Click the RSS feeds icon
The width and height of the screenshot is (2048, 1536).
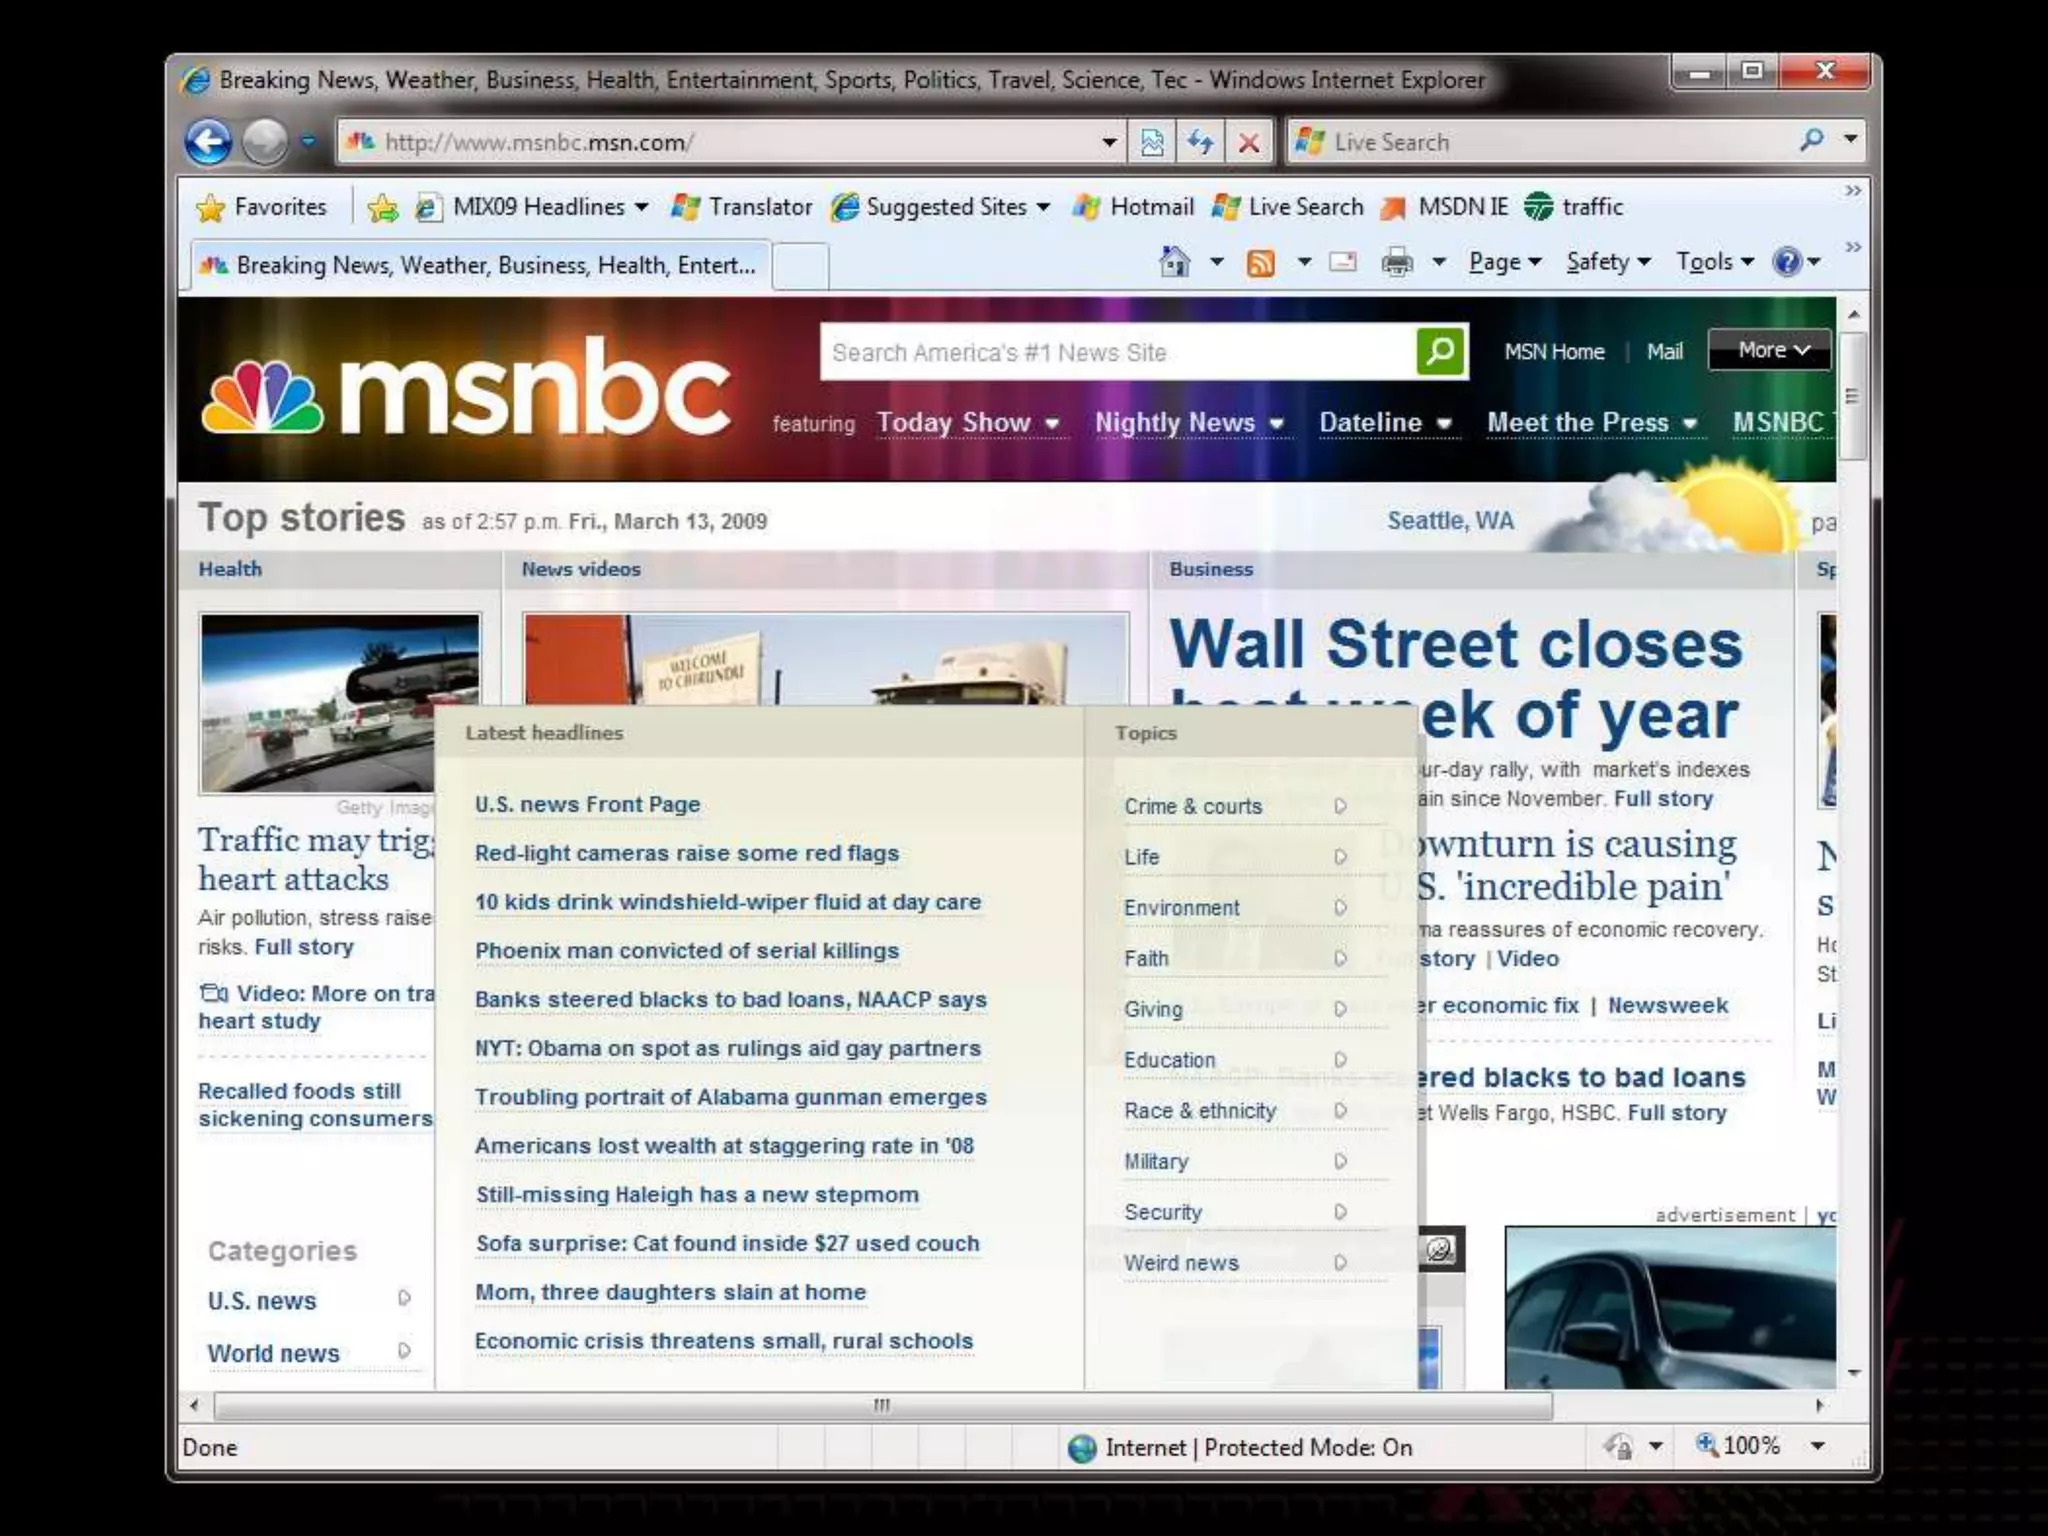(x=1260, y=263)
